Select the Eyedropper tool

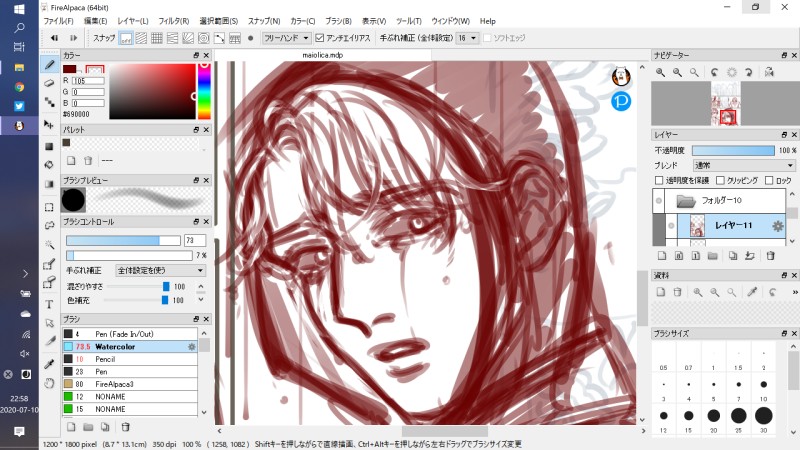[x=49, y=364]
